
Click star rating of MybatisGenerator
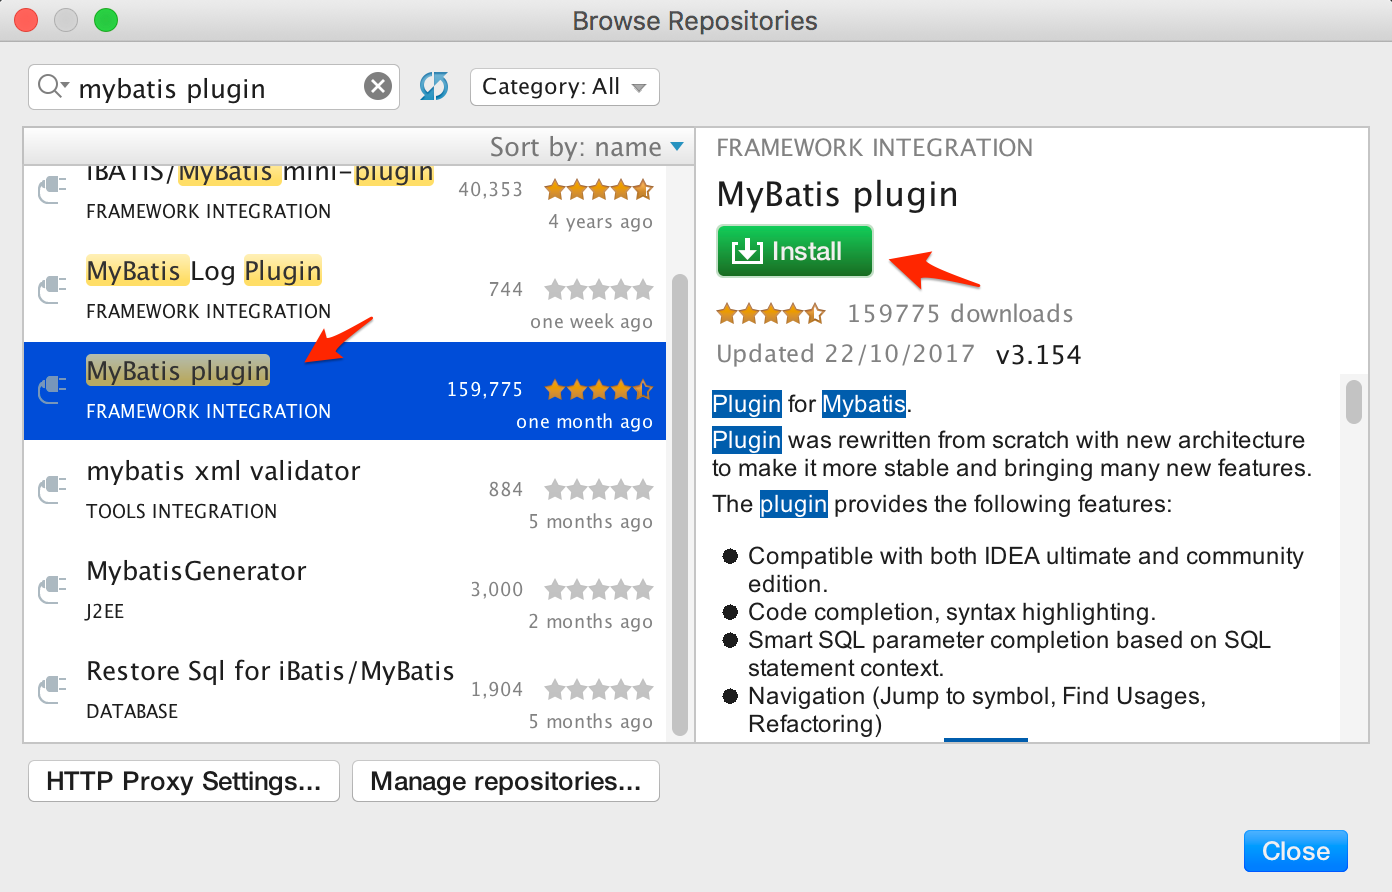[x=599, y=590]
